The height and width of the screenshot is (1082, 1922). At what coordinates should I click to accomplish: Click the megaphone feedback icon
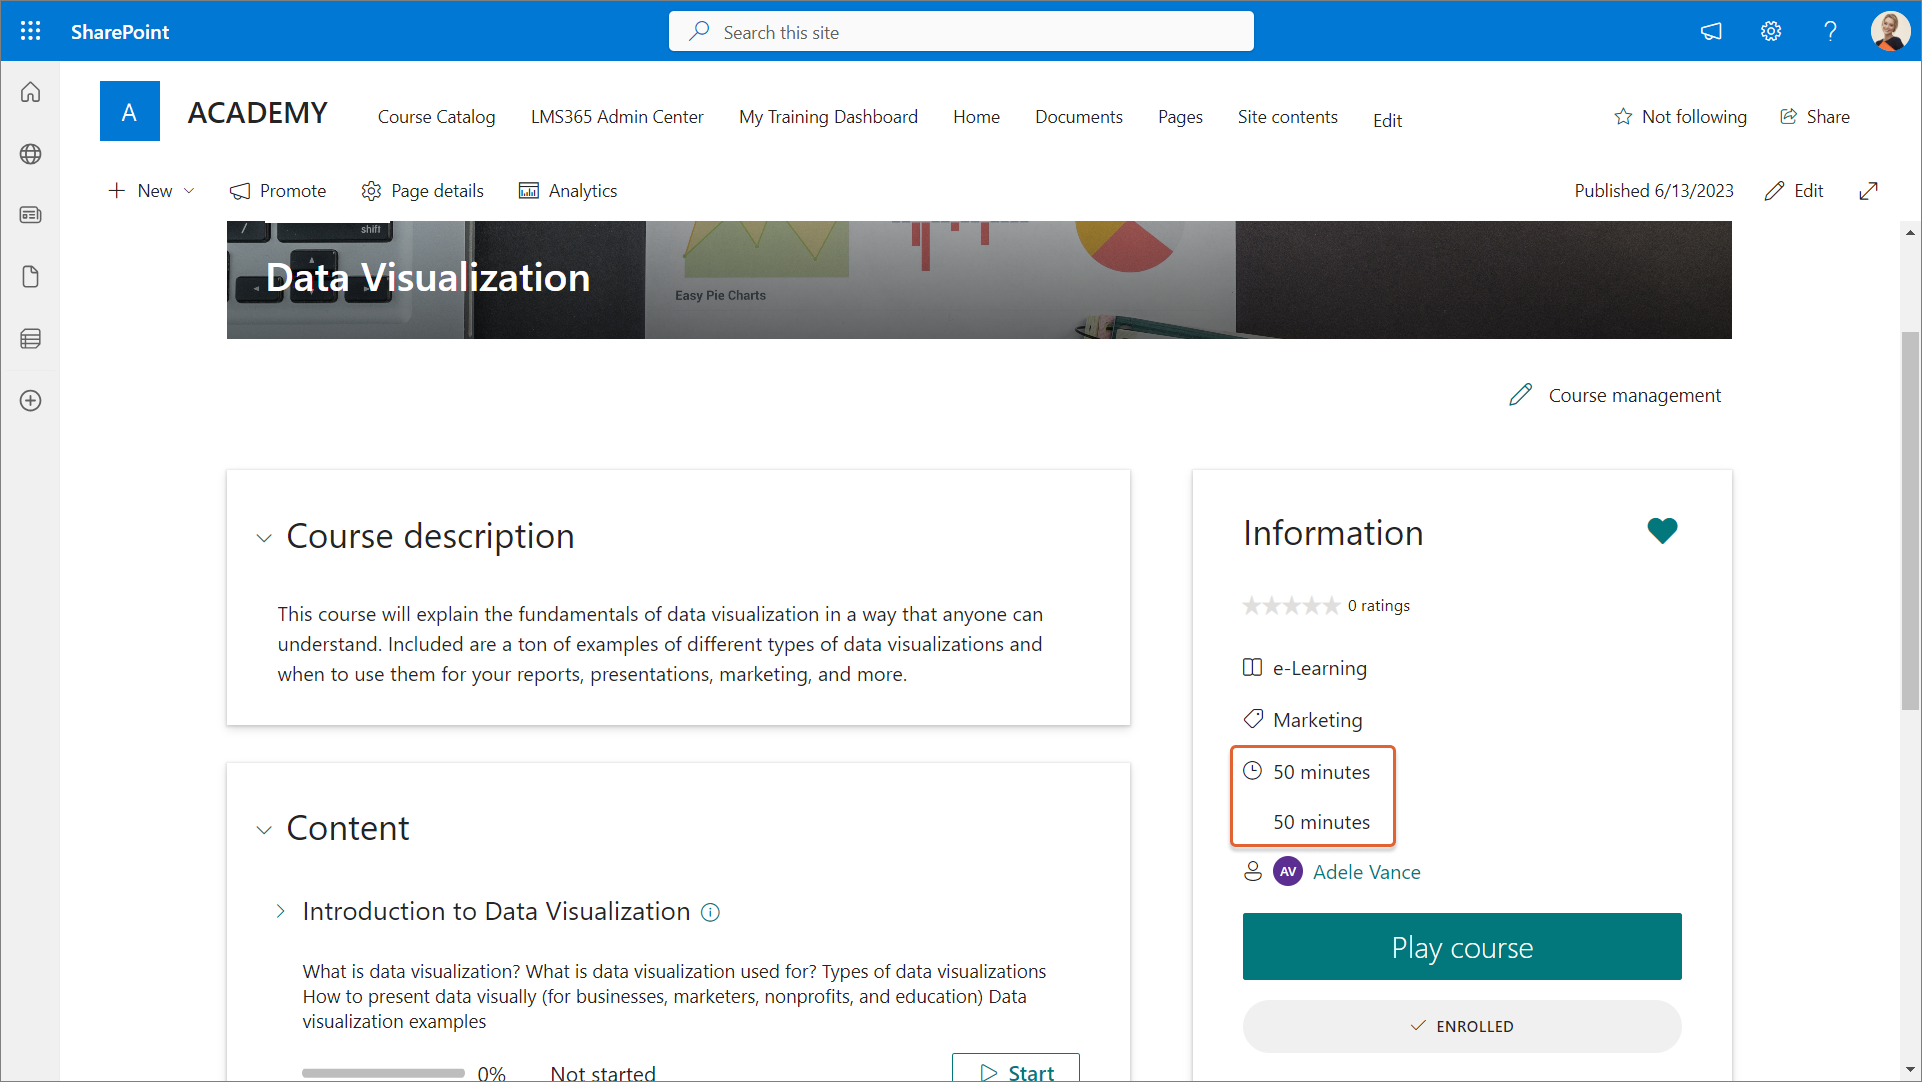tap(1711, 31)
